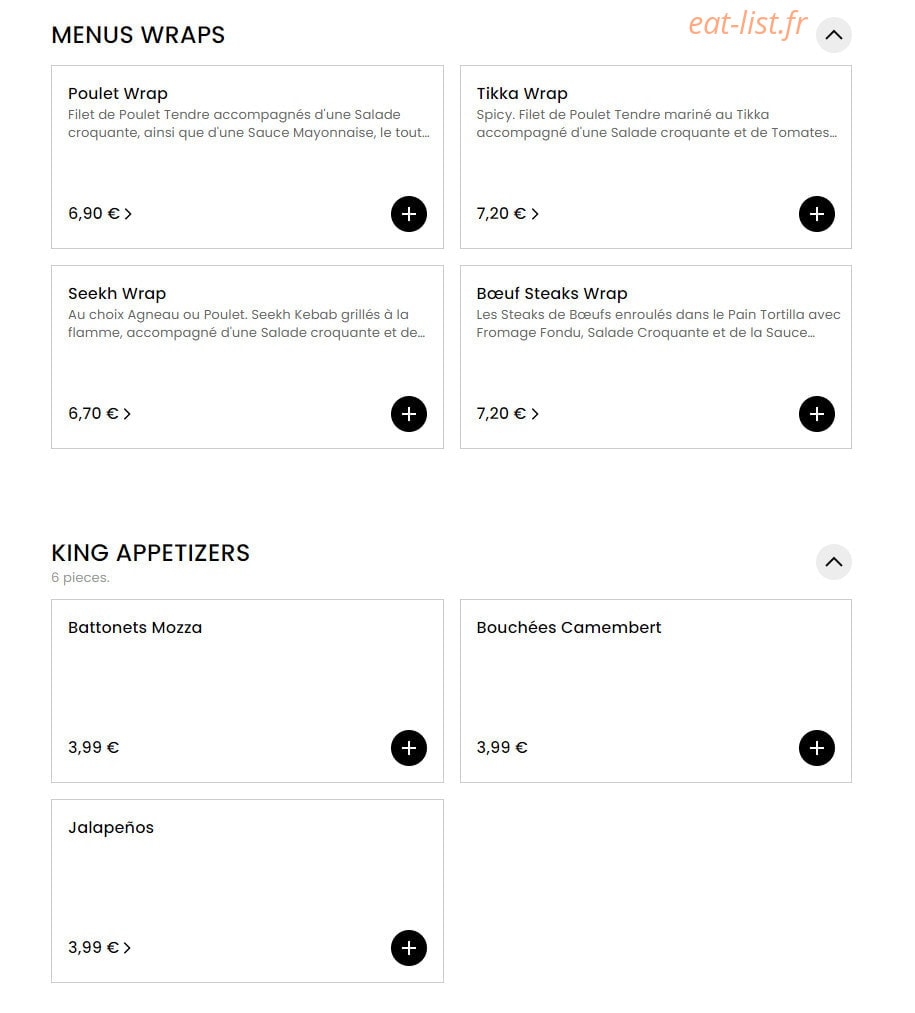Add Battonets Mozza with plus icon
The width and height of the screenshot is (915, 1013).
(408, 748)
